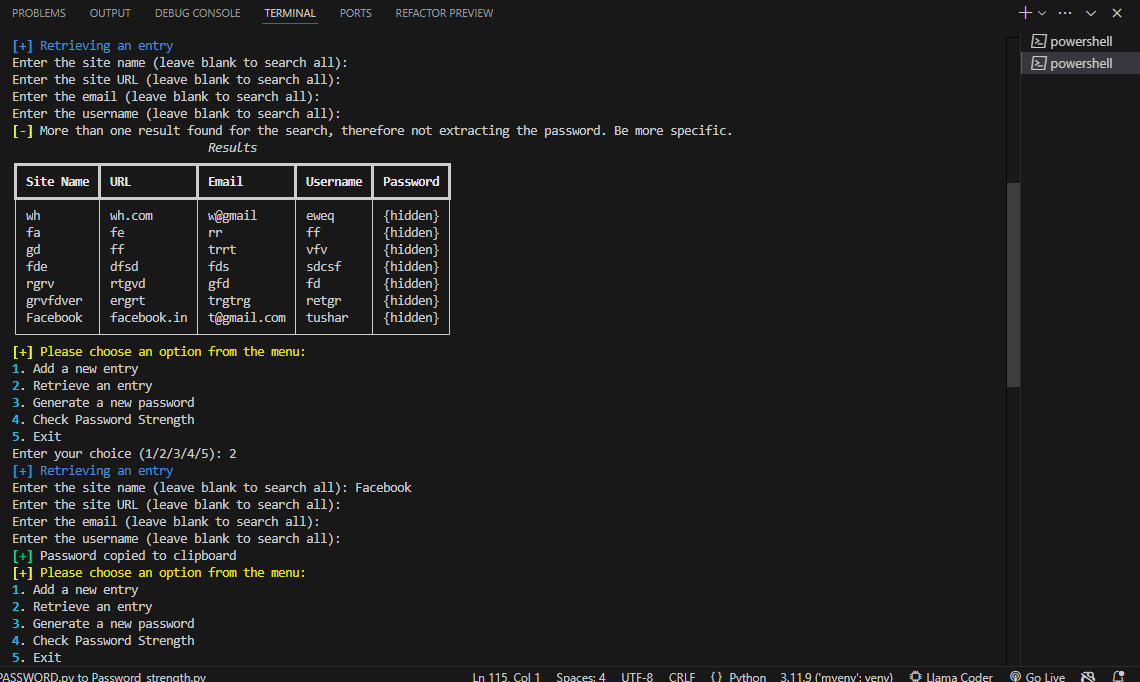Screen dimensions: 1140x682
Task: Select the 3.11.9 ('myenv': venv) interpreter
Action: (x=836, y=676)
